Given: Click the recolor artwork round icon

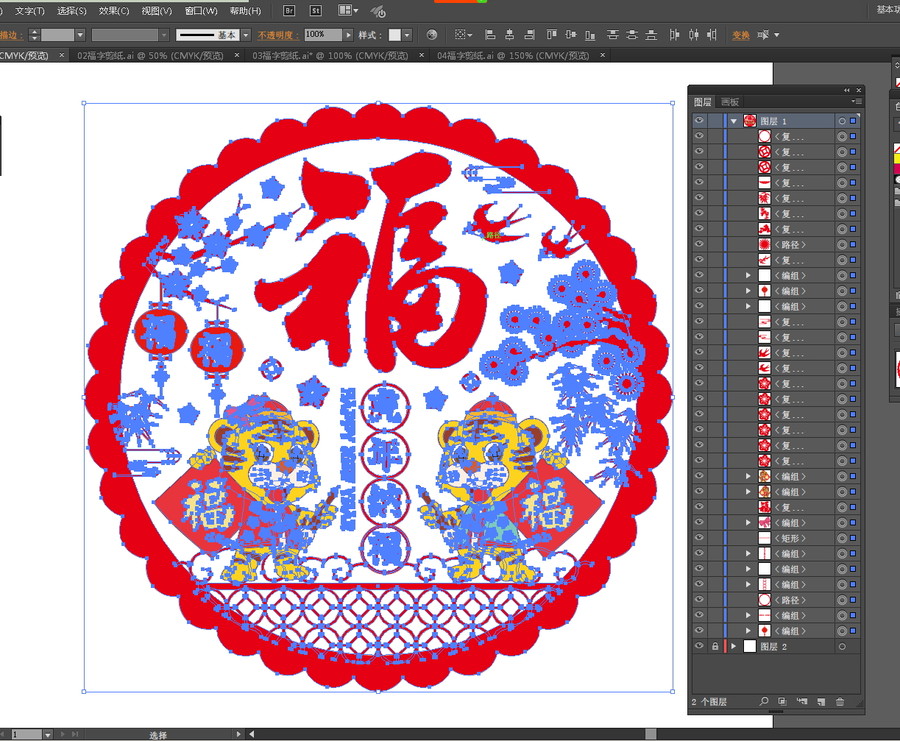Looking at the screenshot, I should tap(432, 35).
